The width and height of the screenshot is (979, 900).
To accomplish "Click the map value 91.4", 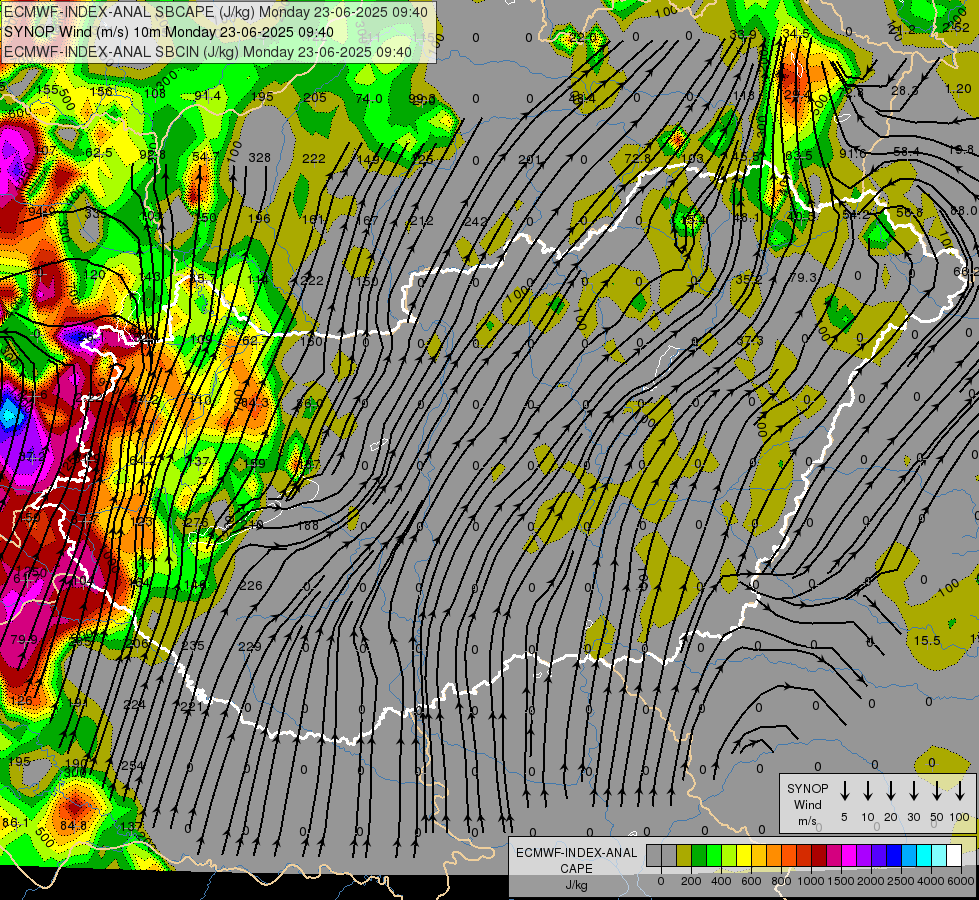I will (x=207, y=96).
